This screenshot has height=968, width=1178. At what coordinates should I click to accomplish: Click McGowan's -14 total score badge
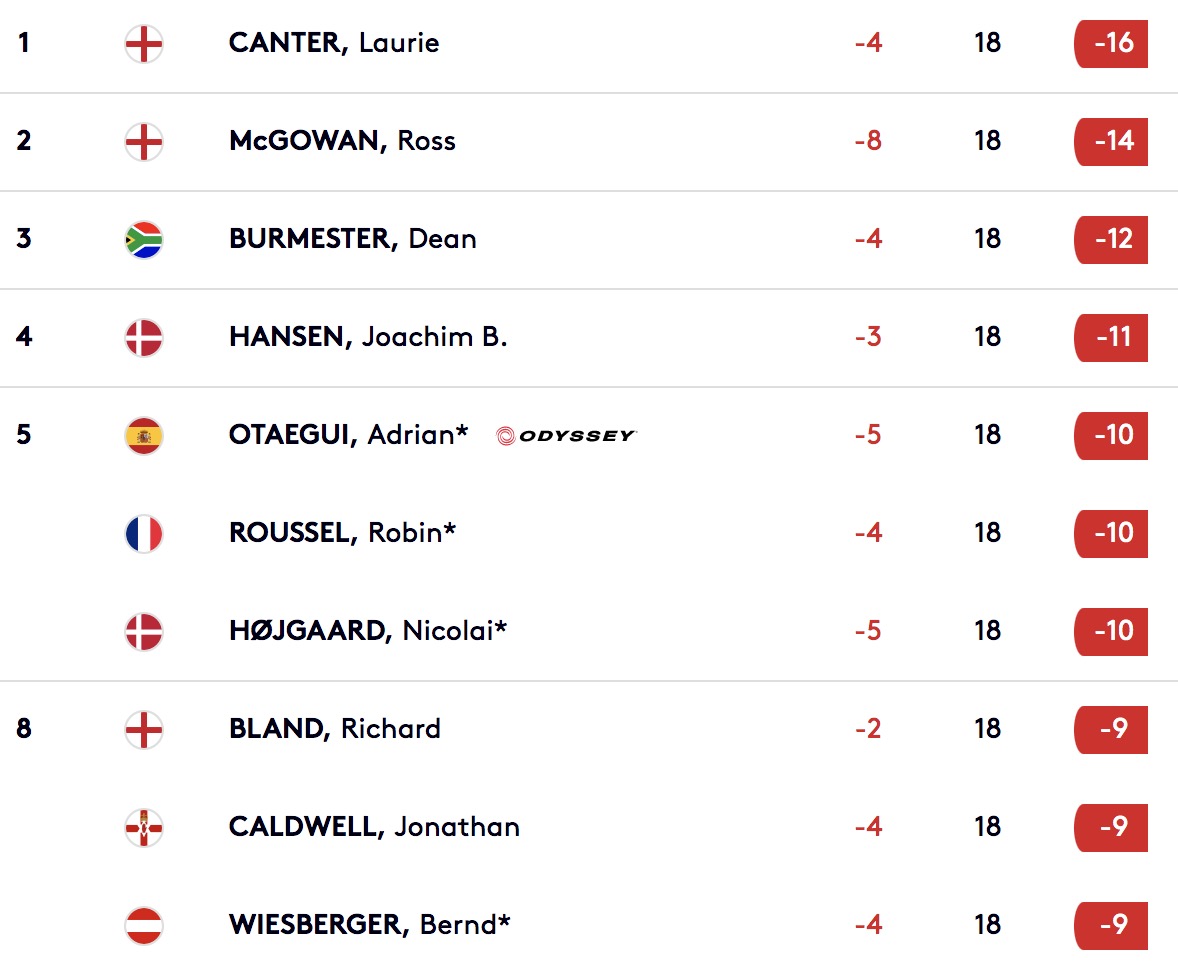point(1111,141)
